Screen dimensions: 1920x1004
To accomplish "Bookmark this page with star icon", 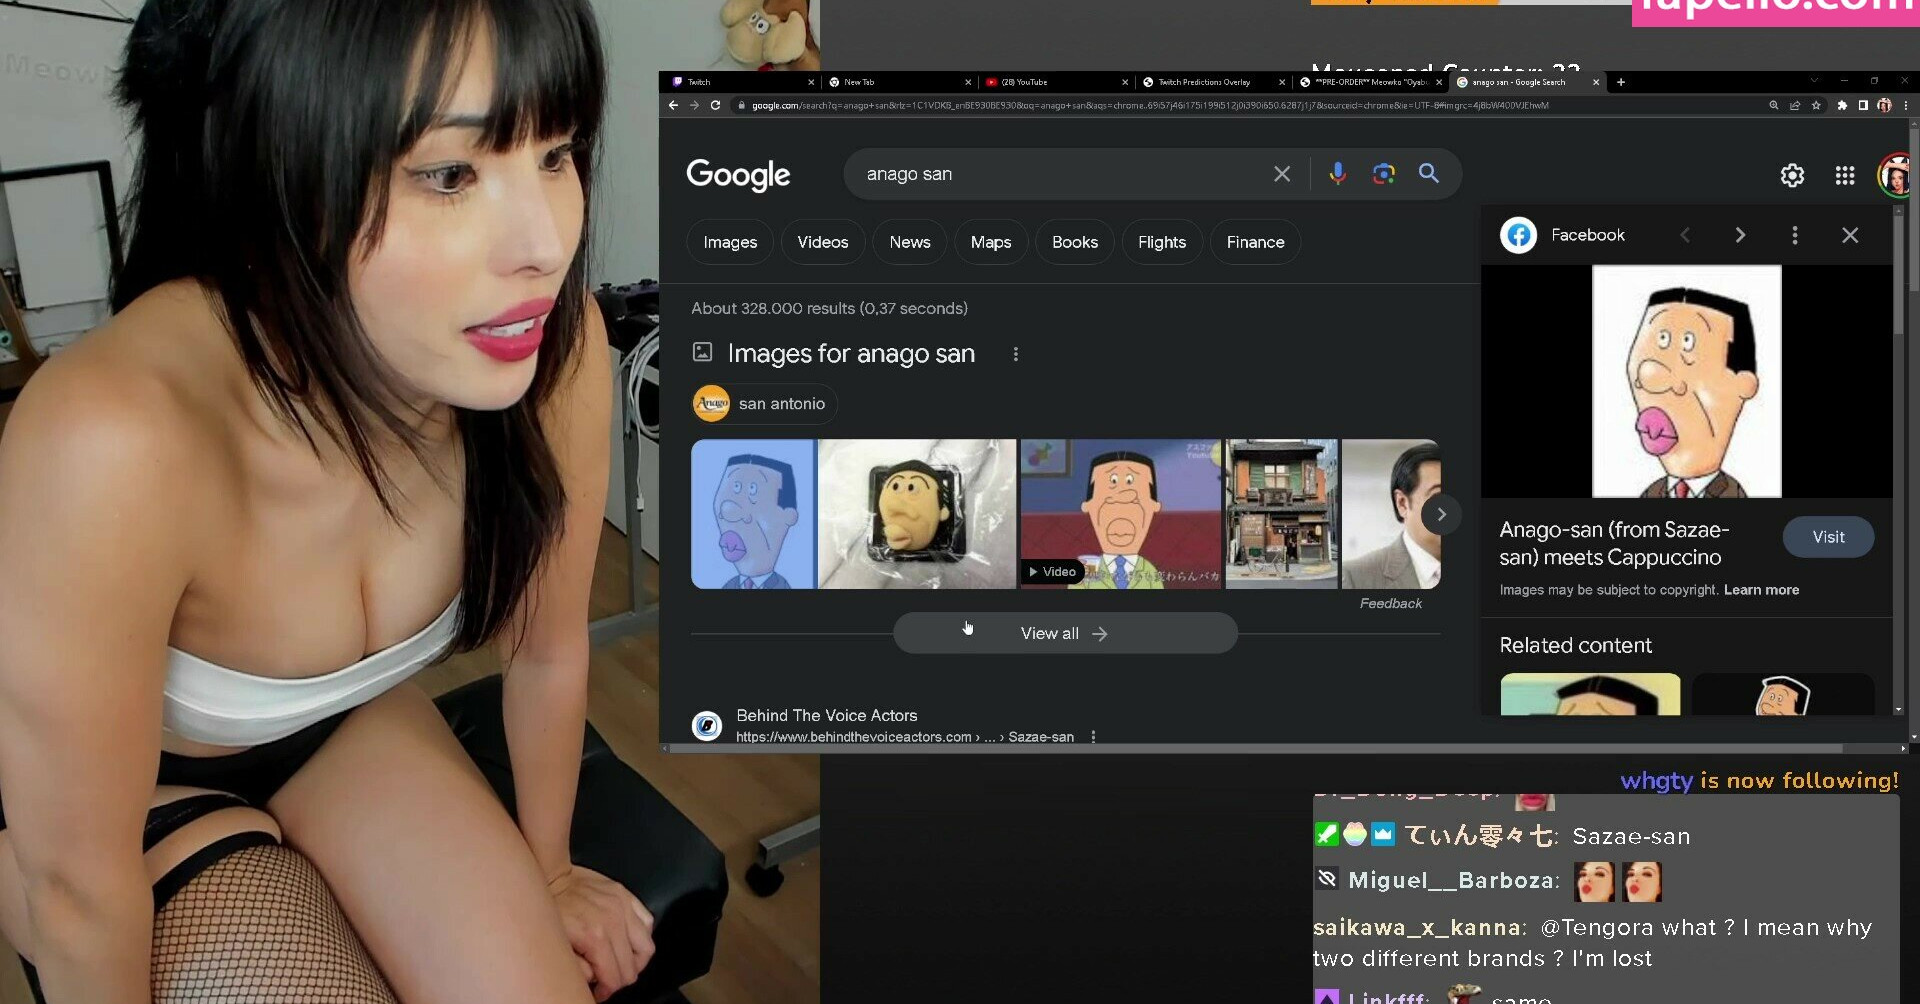I will click(1816, 105).
